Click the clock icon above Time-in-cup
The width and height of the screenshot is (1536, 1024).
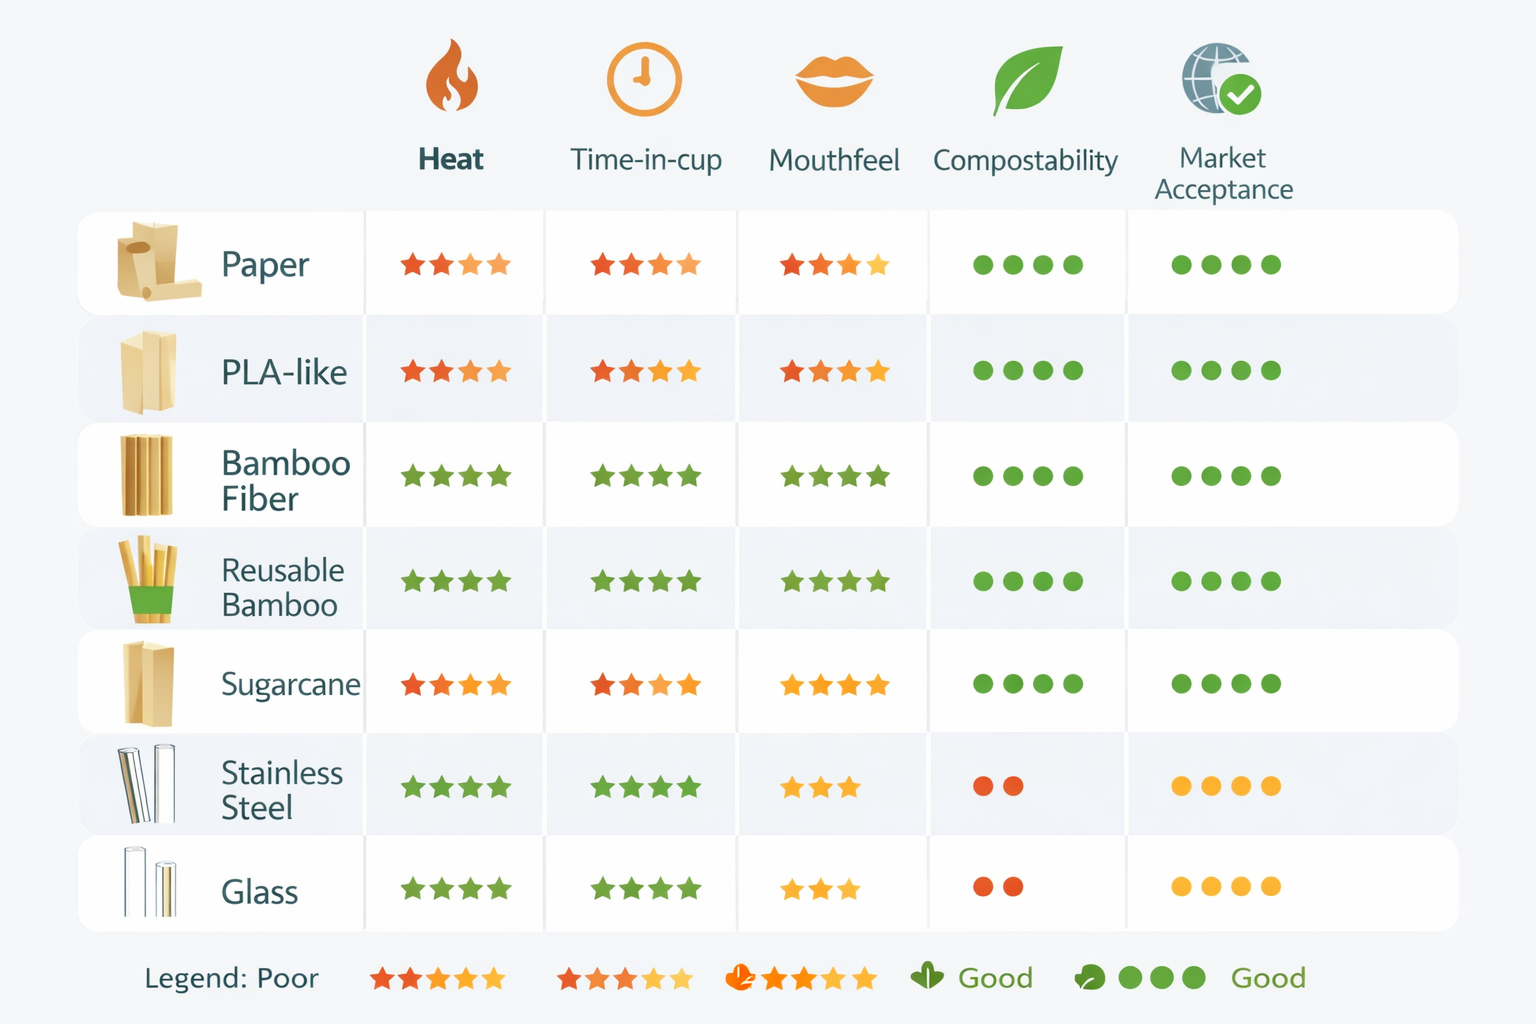point(644,79)
